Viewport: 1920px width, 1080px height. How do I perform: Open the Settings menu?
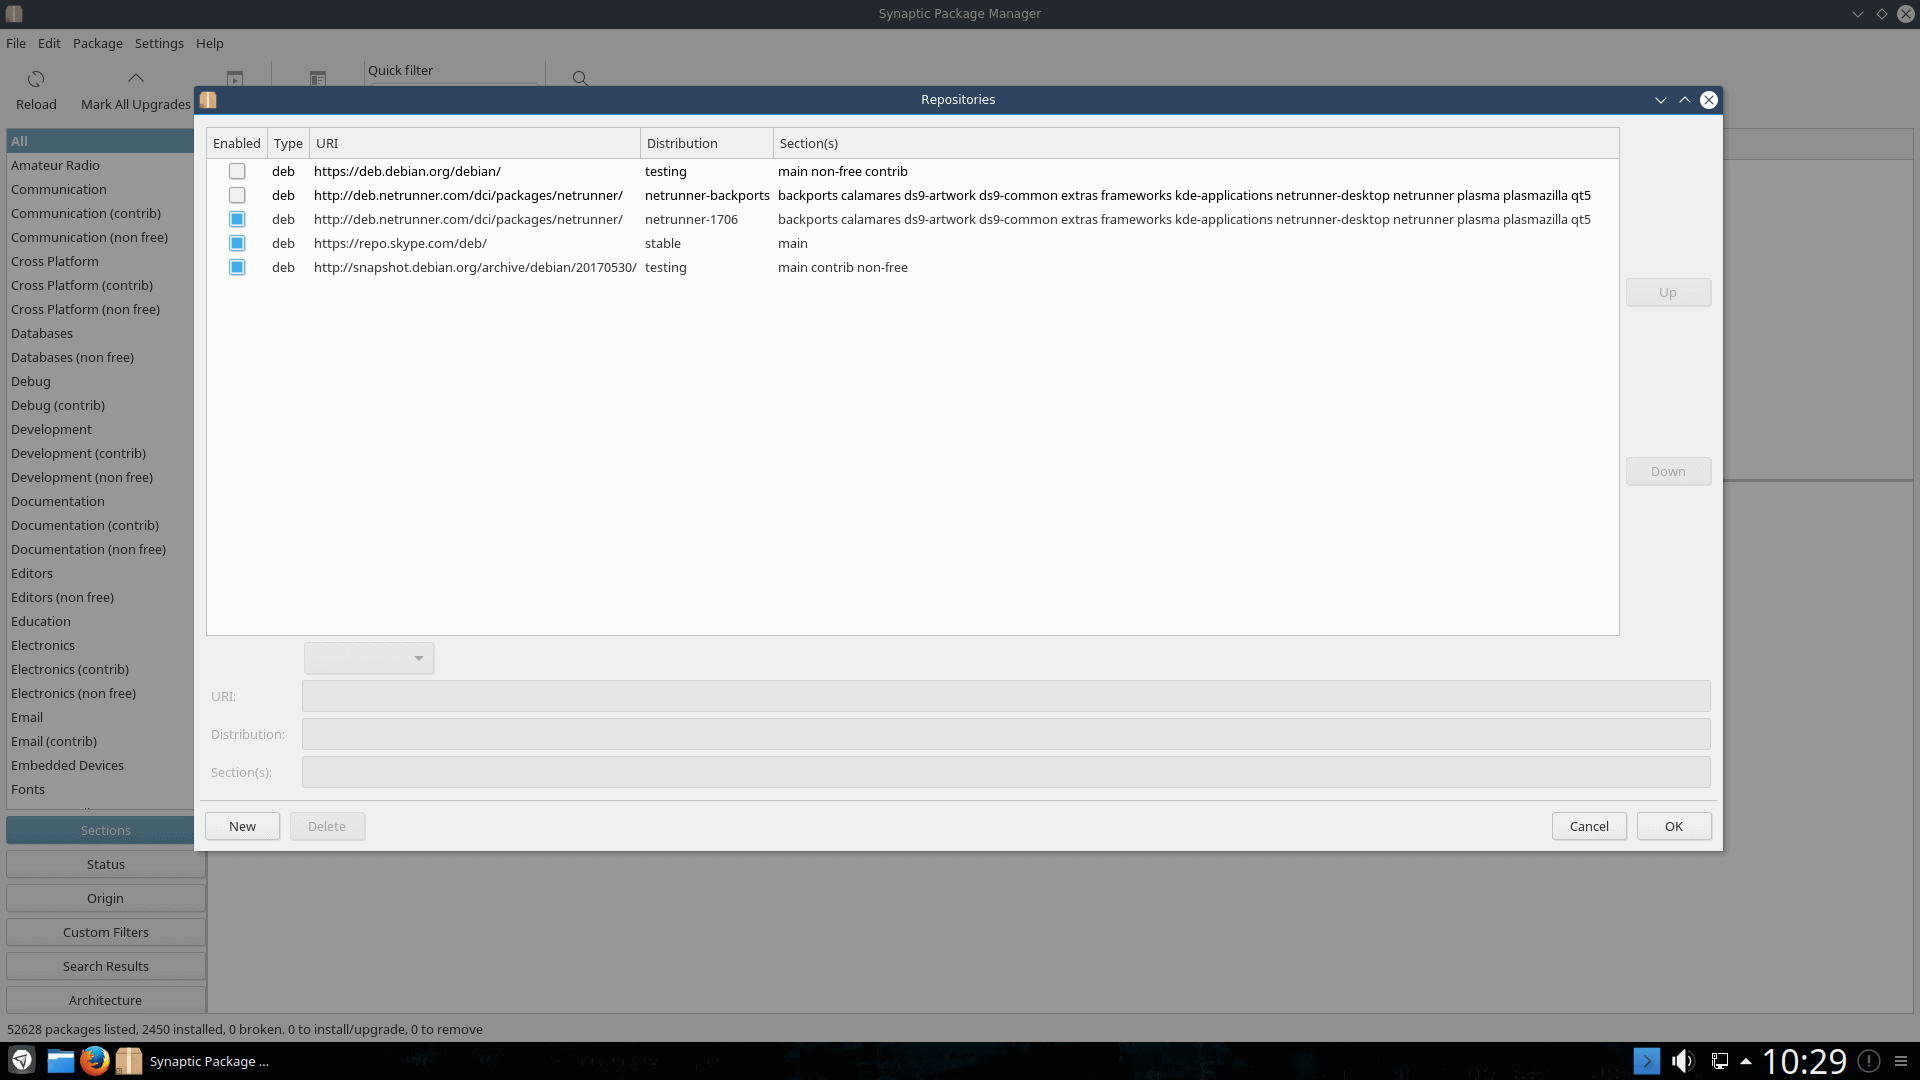159,43
